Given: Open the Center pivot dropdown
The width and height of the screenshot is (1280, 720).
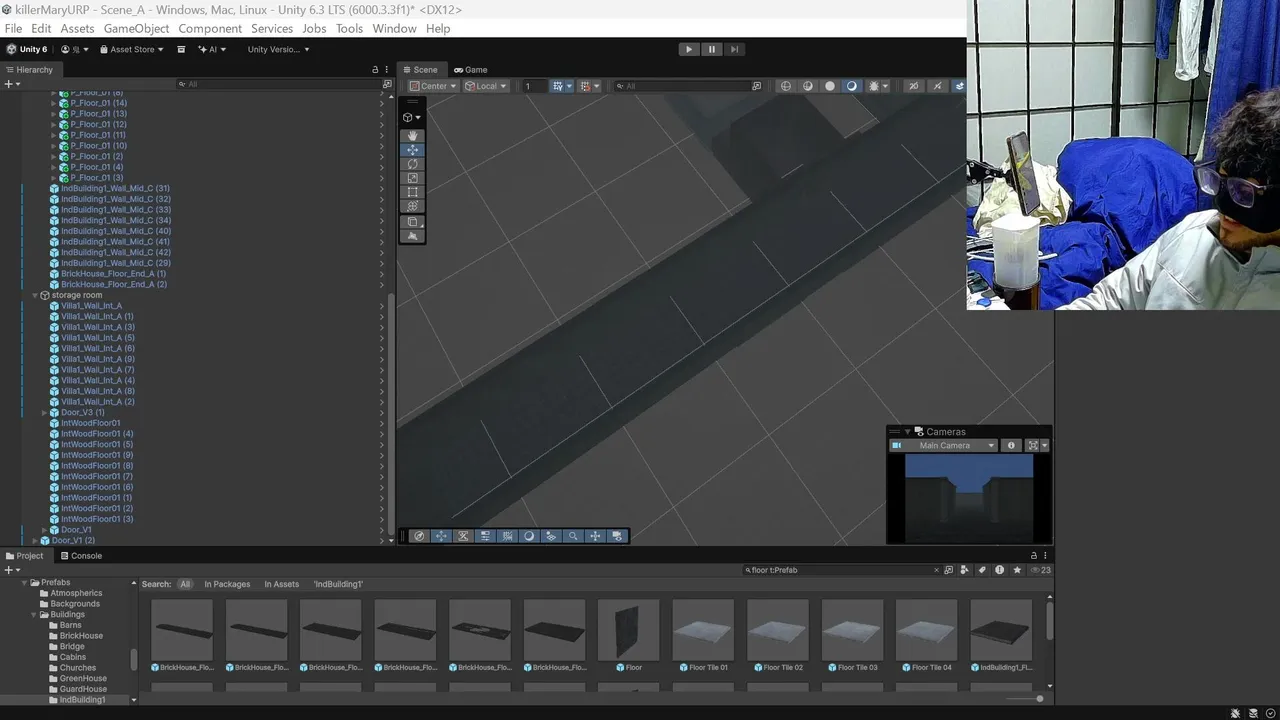Looking at the screenshot, I should [433, 86].
